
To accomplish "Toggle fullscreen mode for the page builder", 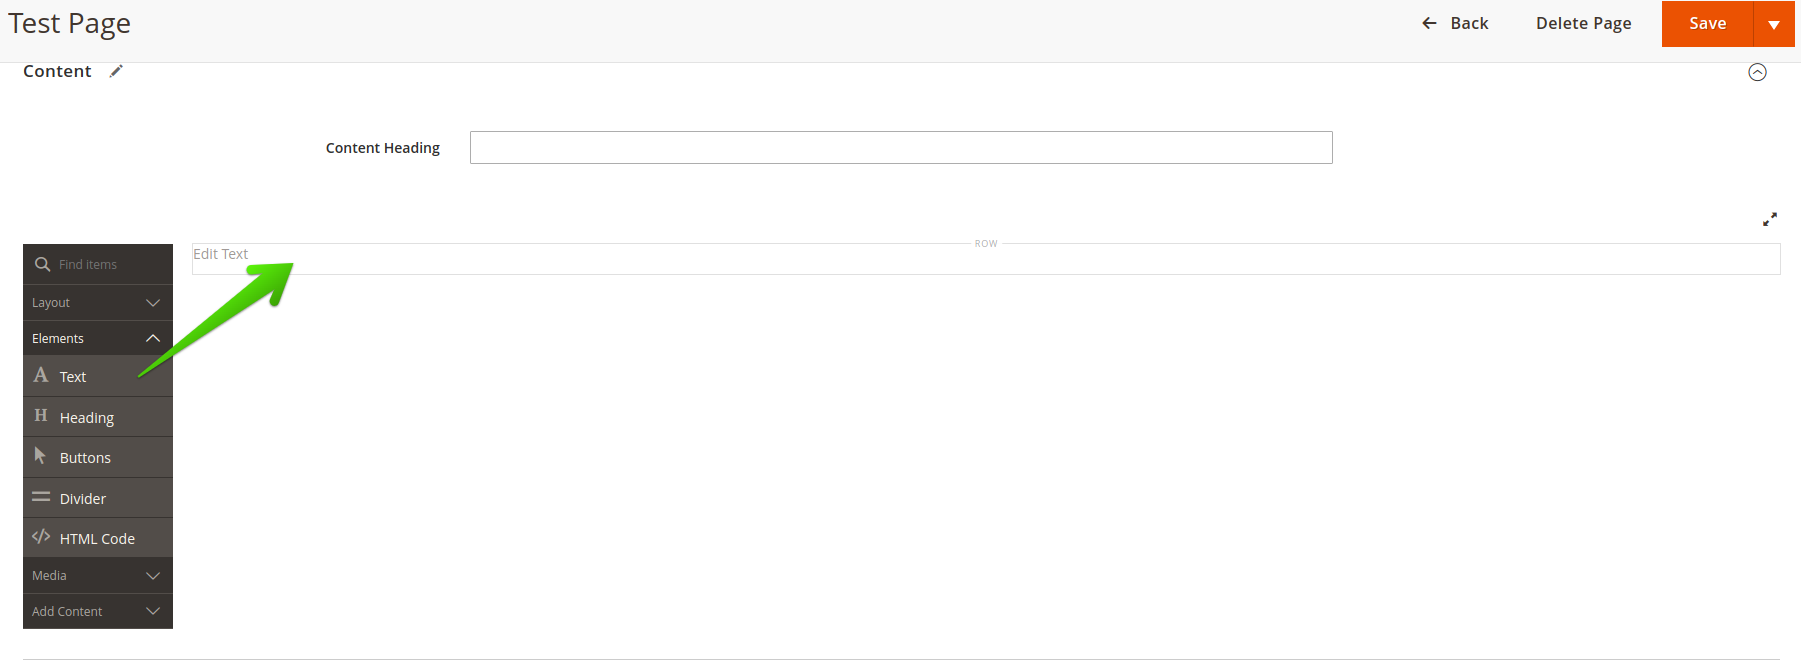I will tap(1769, 219).
